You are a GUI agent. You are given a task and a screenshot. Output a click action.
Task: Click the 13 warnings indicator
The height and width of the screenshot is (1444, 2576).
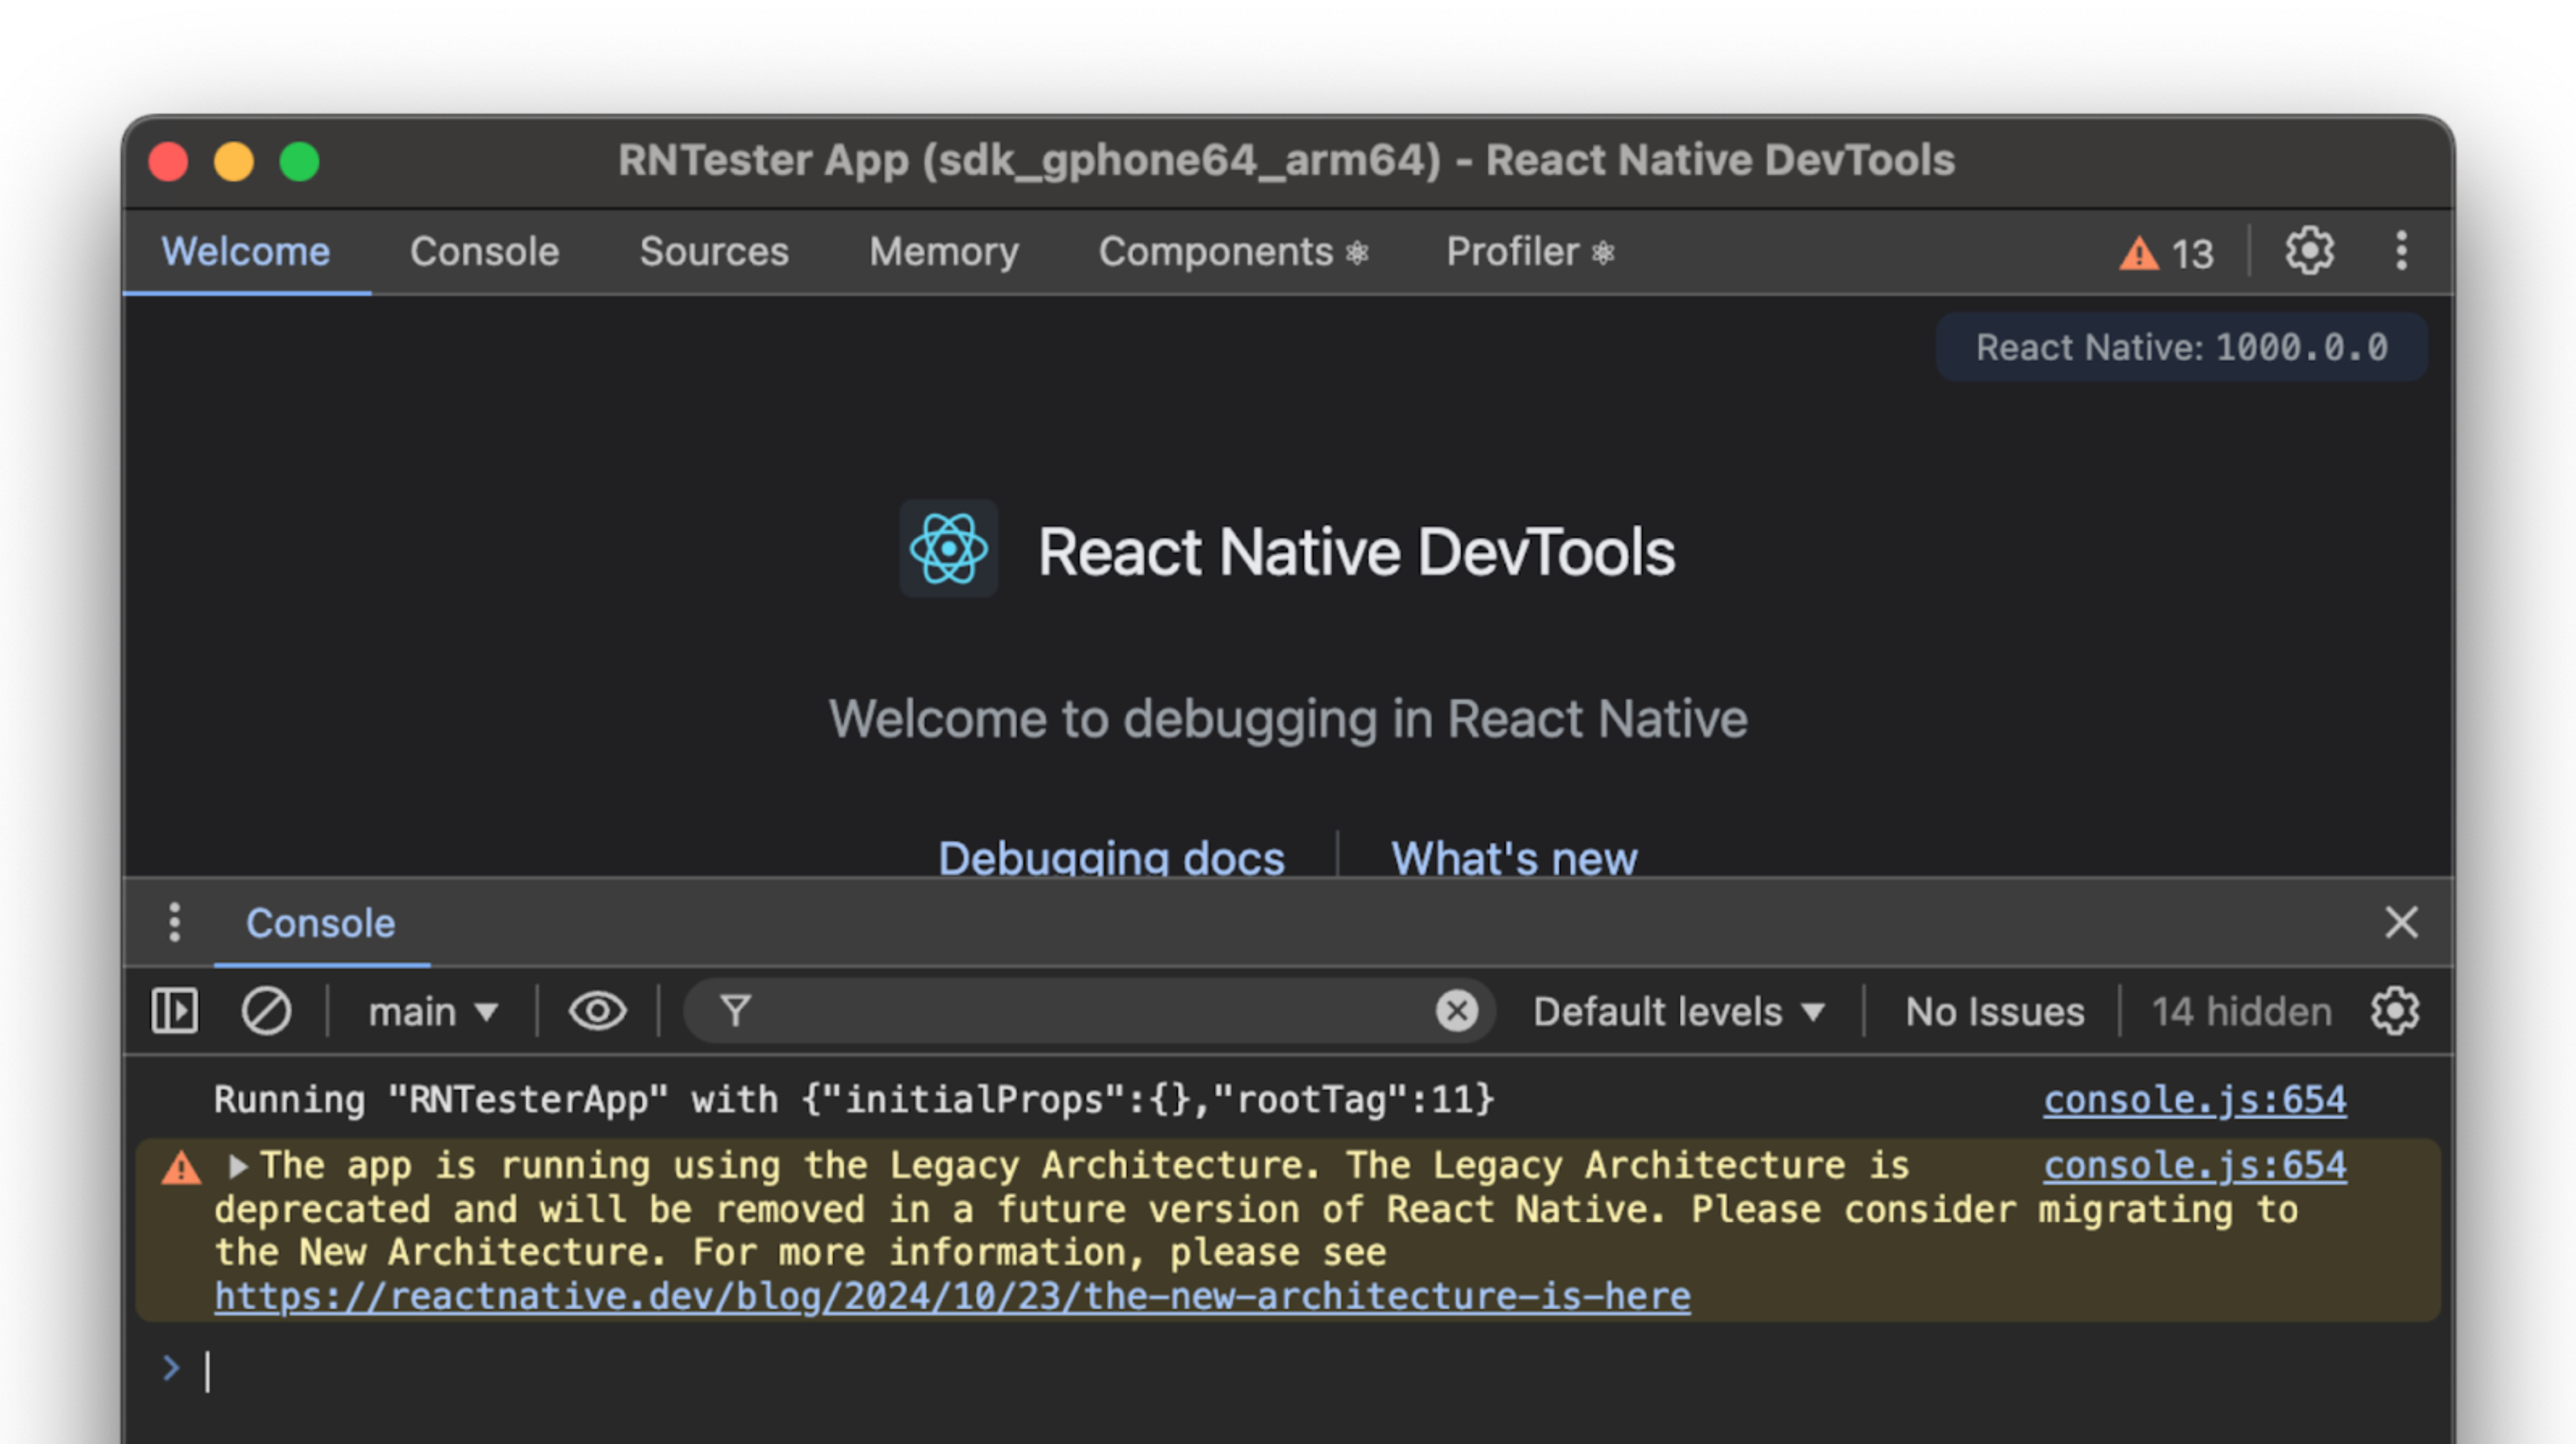tap(2167, 253)
